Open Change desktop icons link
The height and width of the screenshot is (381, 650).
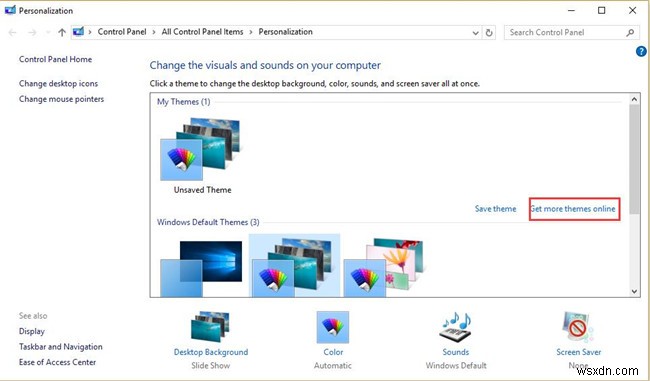pyautogui.click(x=58, y=83)
